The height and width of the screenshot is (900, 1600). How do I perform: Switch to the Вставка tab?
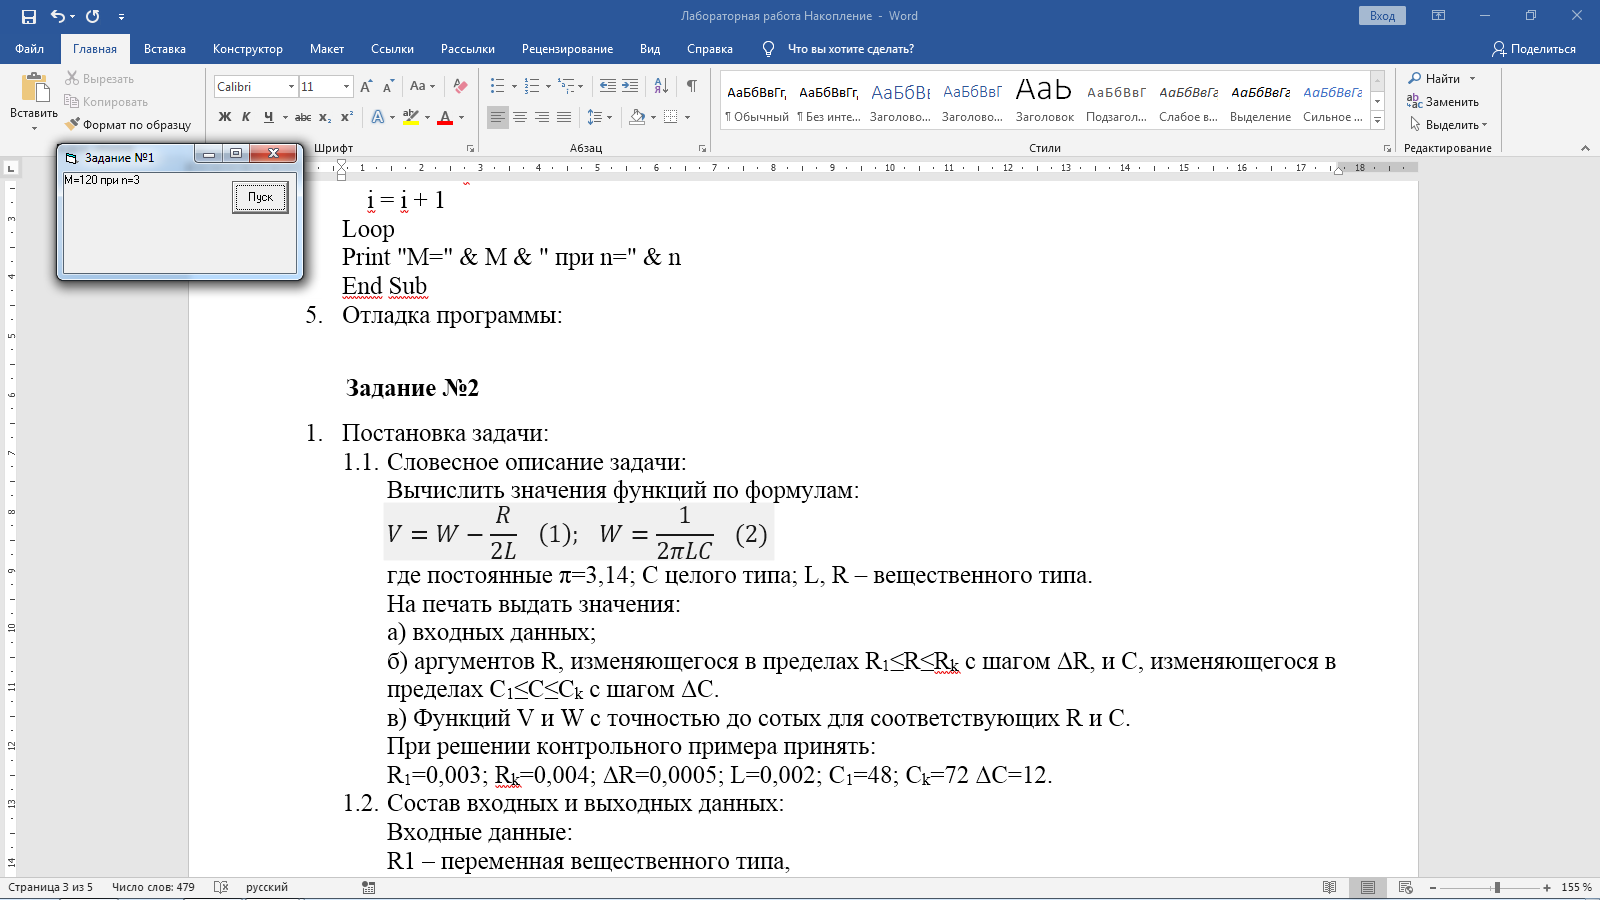pyautogui.click(x=165, y=49)
